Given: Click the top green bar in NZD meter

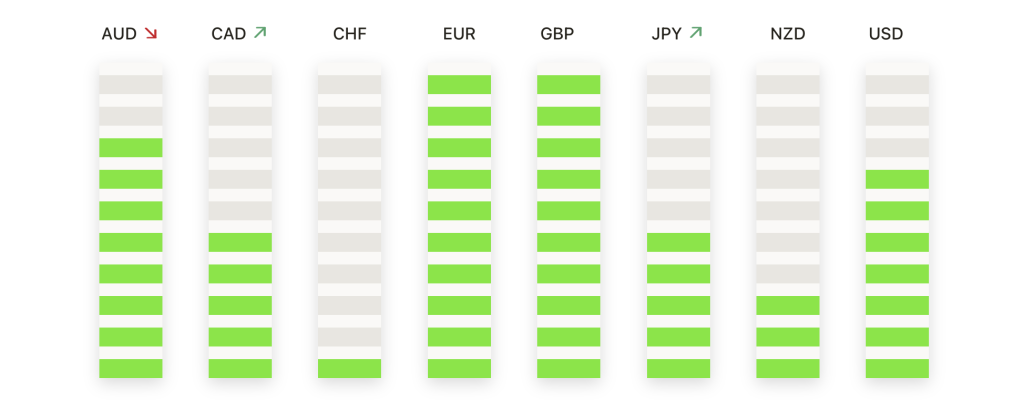Looking at the screenshot, I should click(x=788, y=305).
